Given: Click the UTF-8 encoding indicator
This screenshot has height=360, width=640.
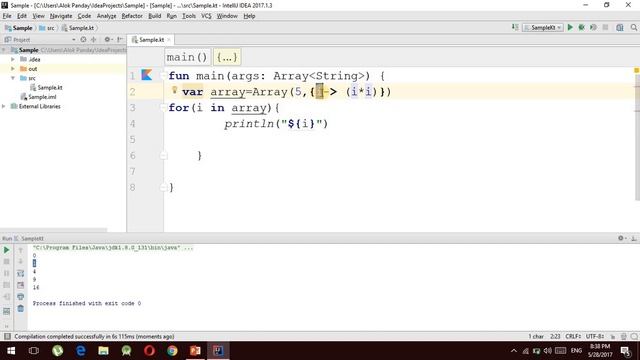Looking at the screenshot, I should click(x=595, y=336).
